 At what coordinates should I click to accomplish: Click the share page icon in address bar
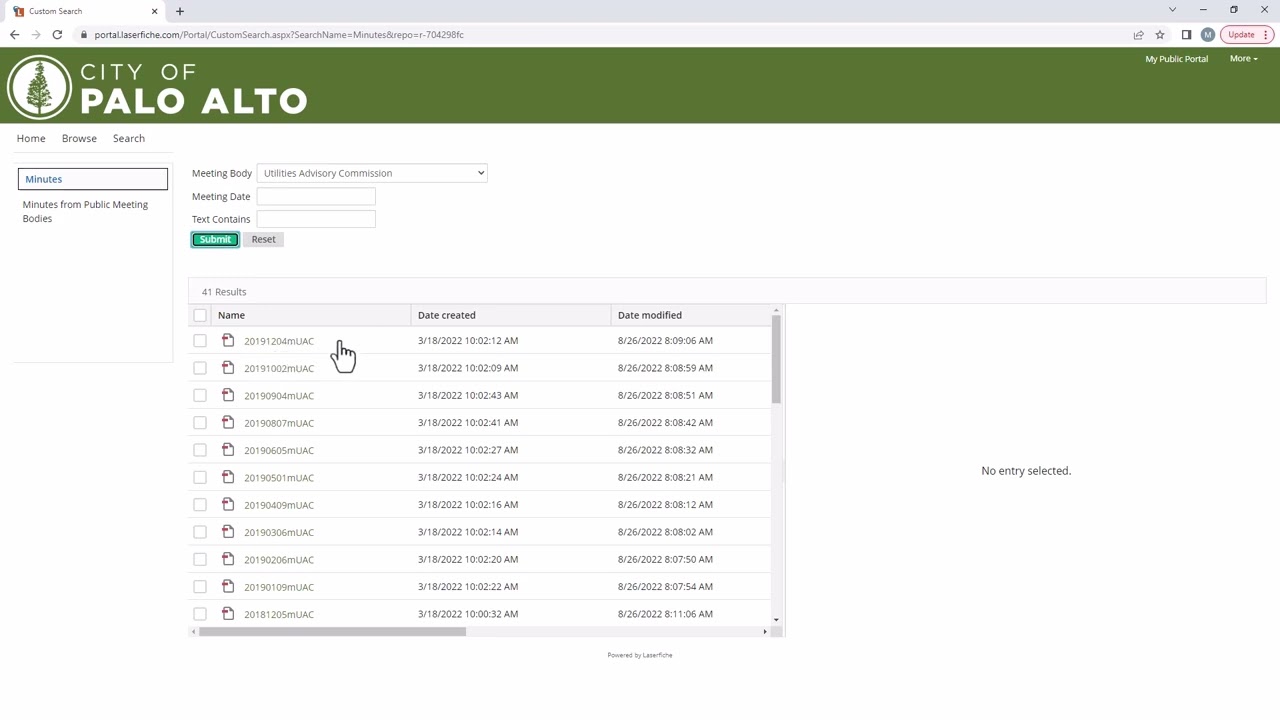click(1138, 34)
